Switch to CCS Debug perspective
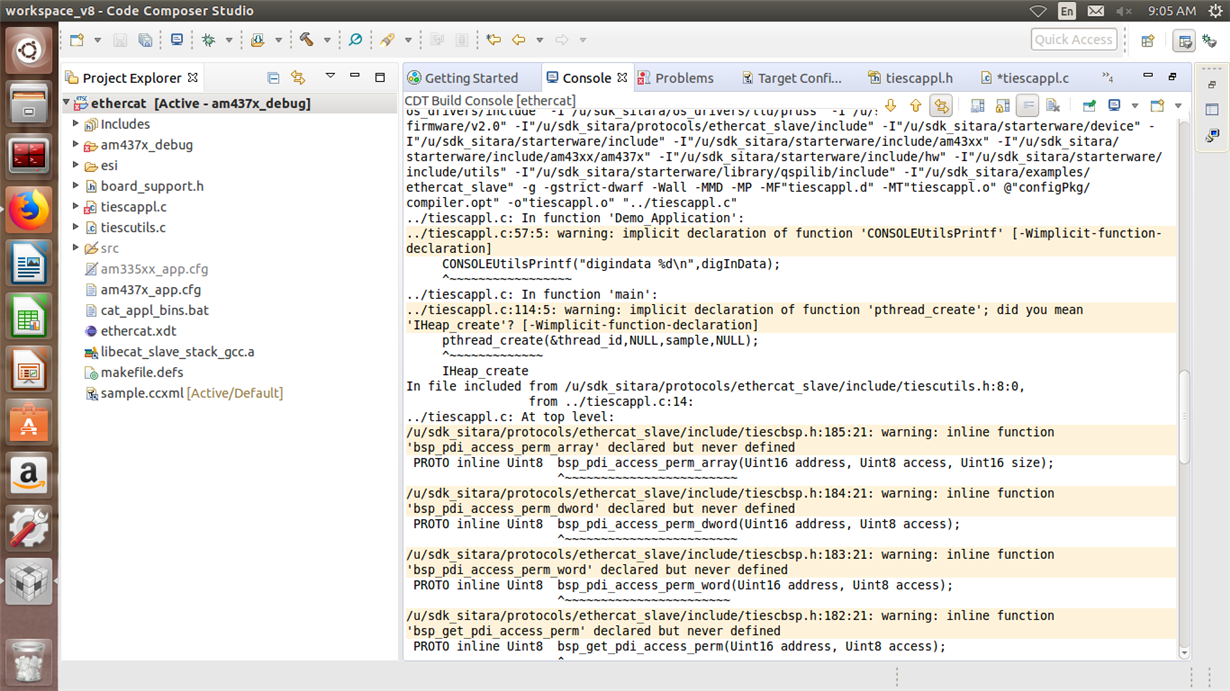The width and height of the screenshot is (1230, 691). coord(1210,41)
